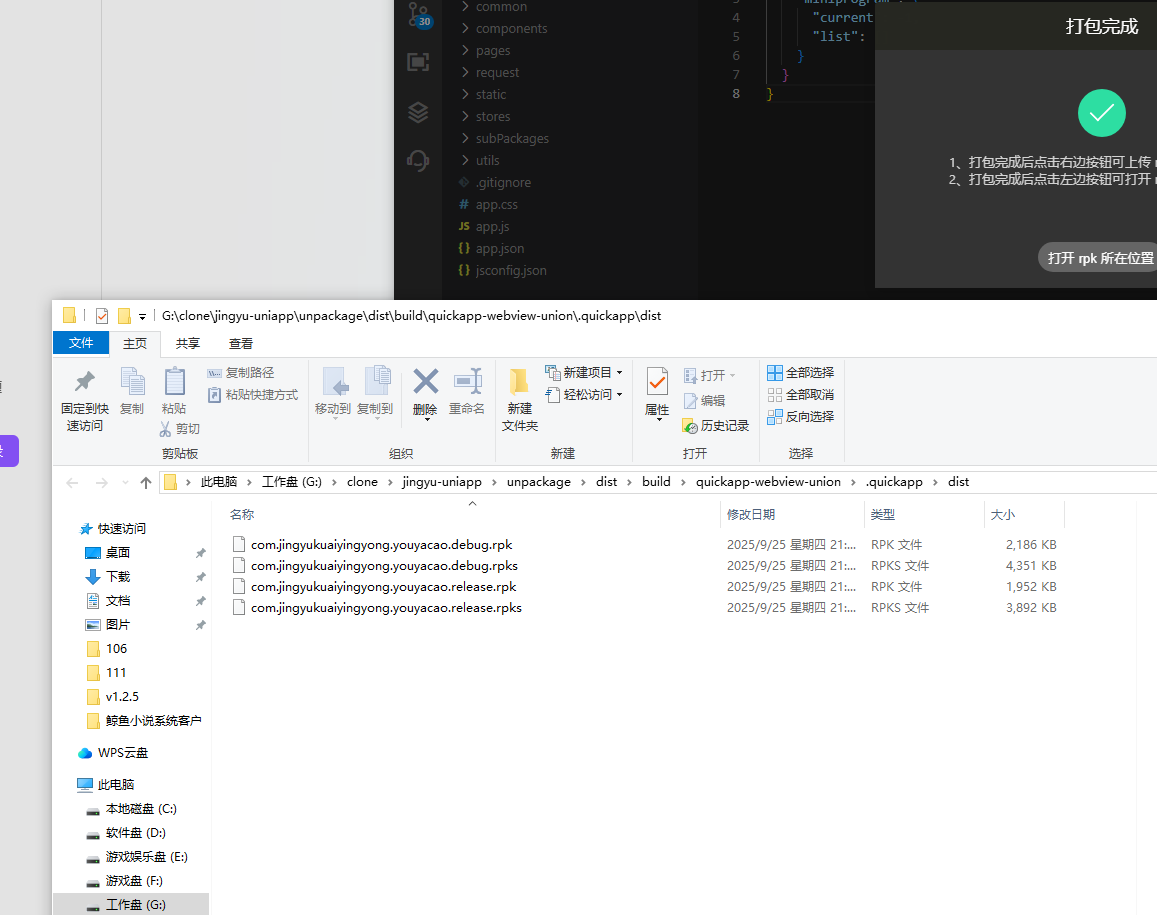Screen dimensions: 1157x915
Task: Click the Back navigation arrow
Action: (x=72, y=483)
